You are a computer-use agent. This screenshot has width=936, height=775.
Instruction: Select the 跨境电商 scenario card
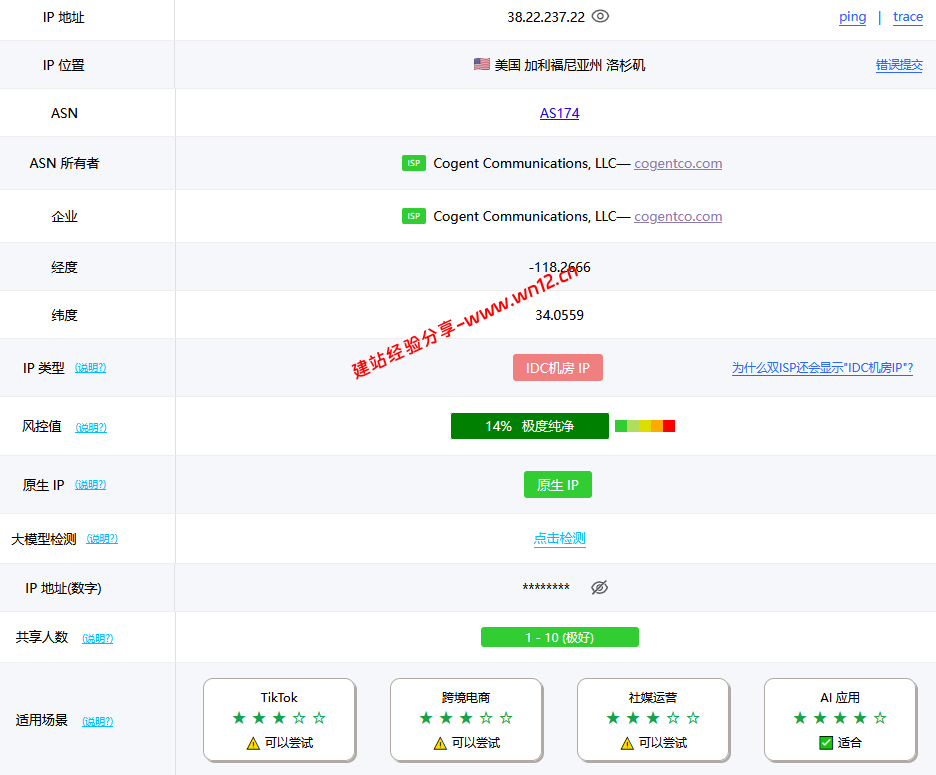point(466,719)
